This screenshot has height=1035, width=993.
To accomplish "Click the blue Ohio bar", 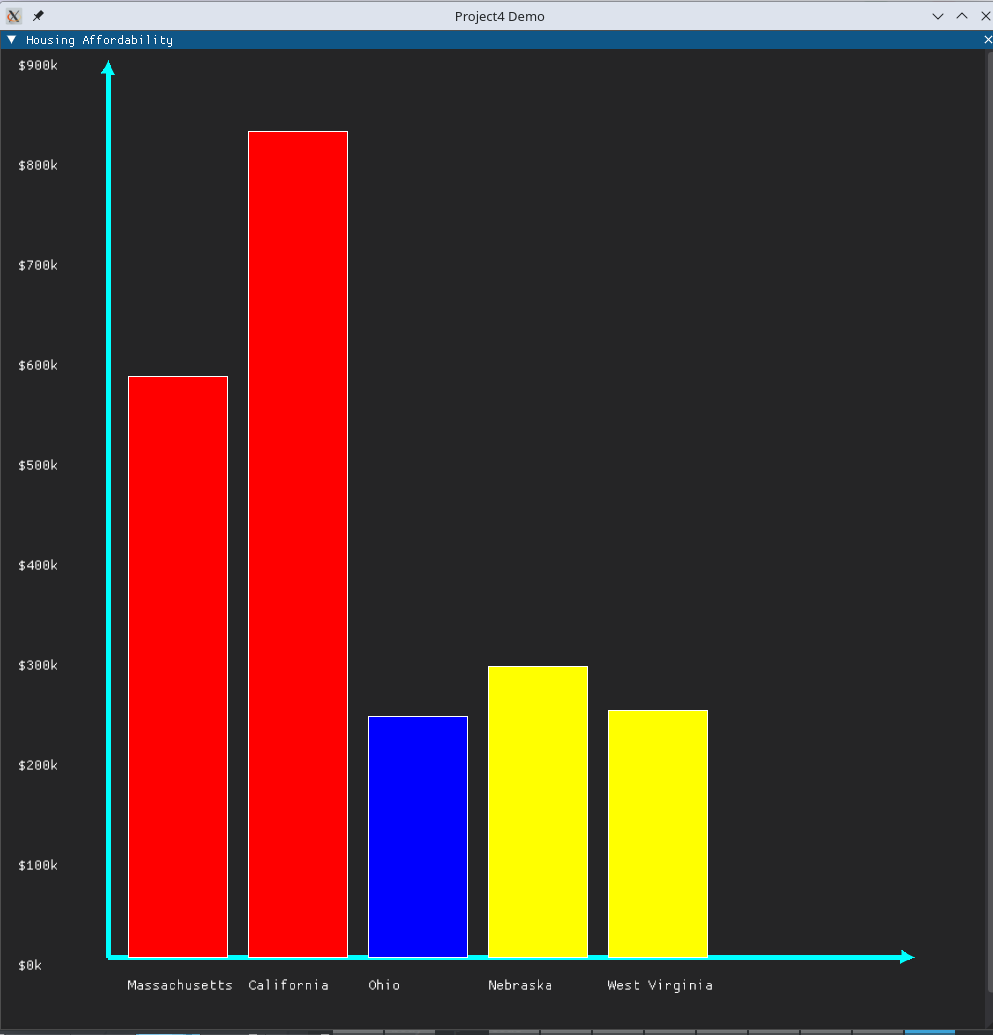I will point(418,836).
